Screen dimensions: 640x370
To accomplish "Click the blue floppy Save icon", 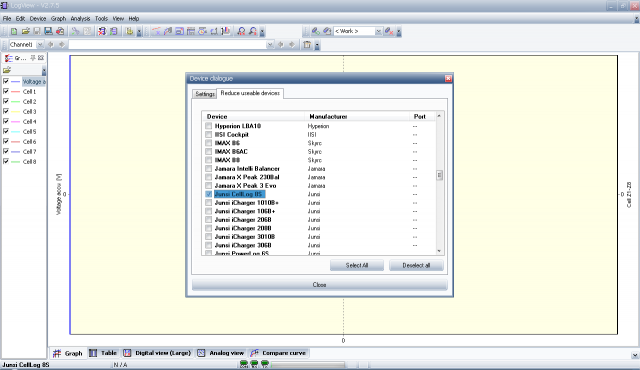I will click(x=48, y=31).
